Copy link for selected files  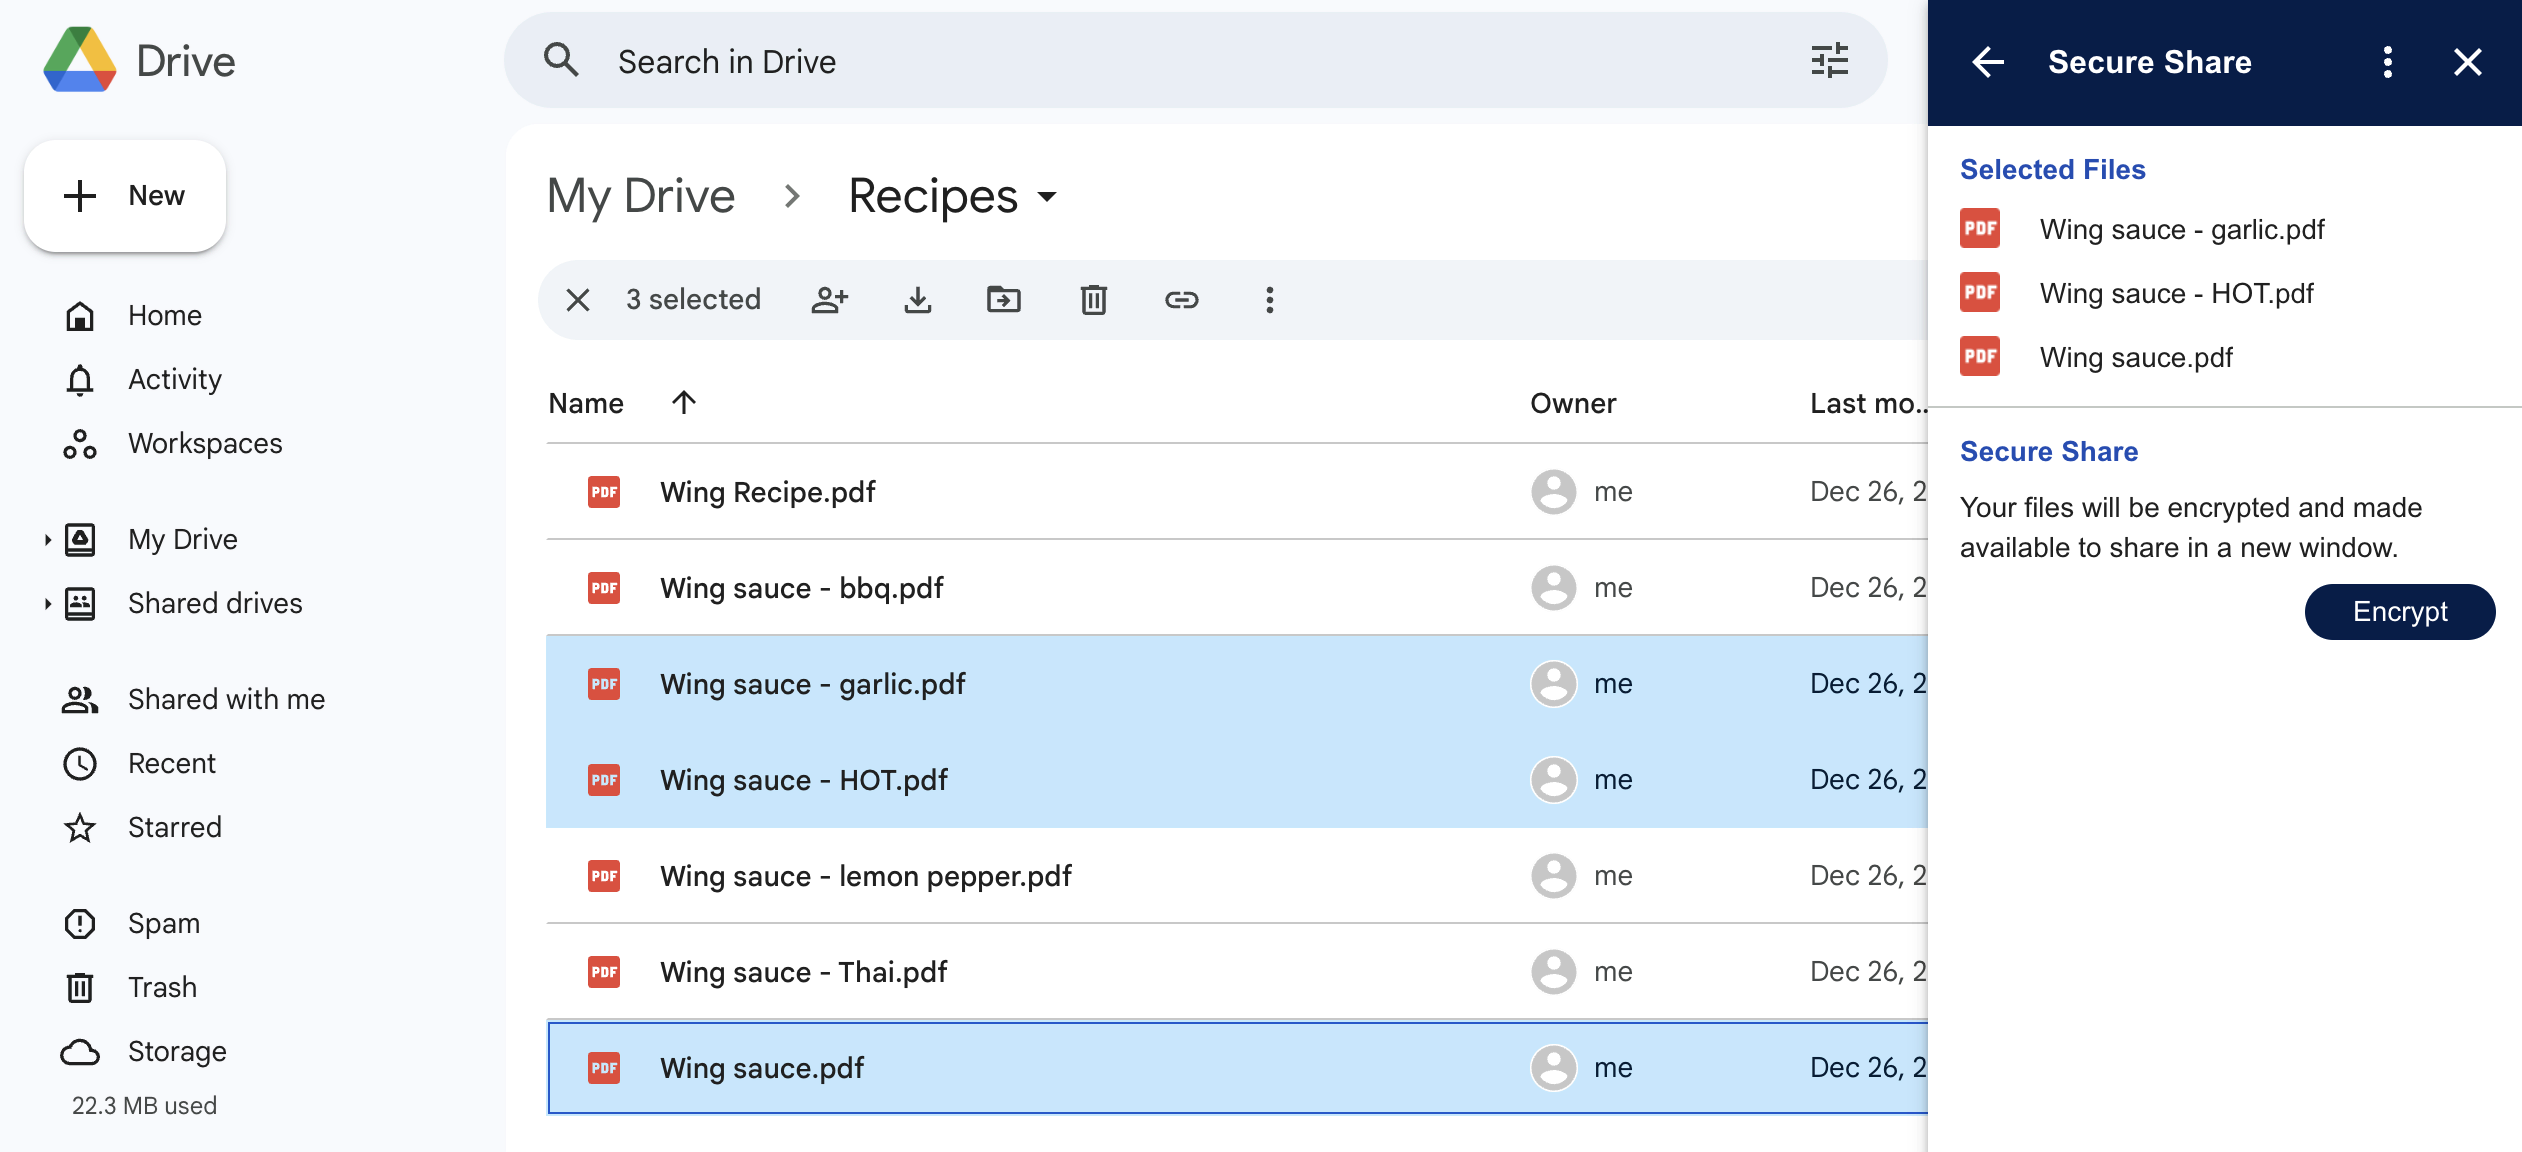(1183, 299)
